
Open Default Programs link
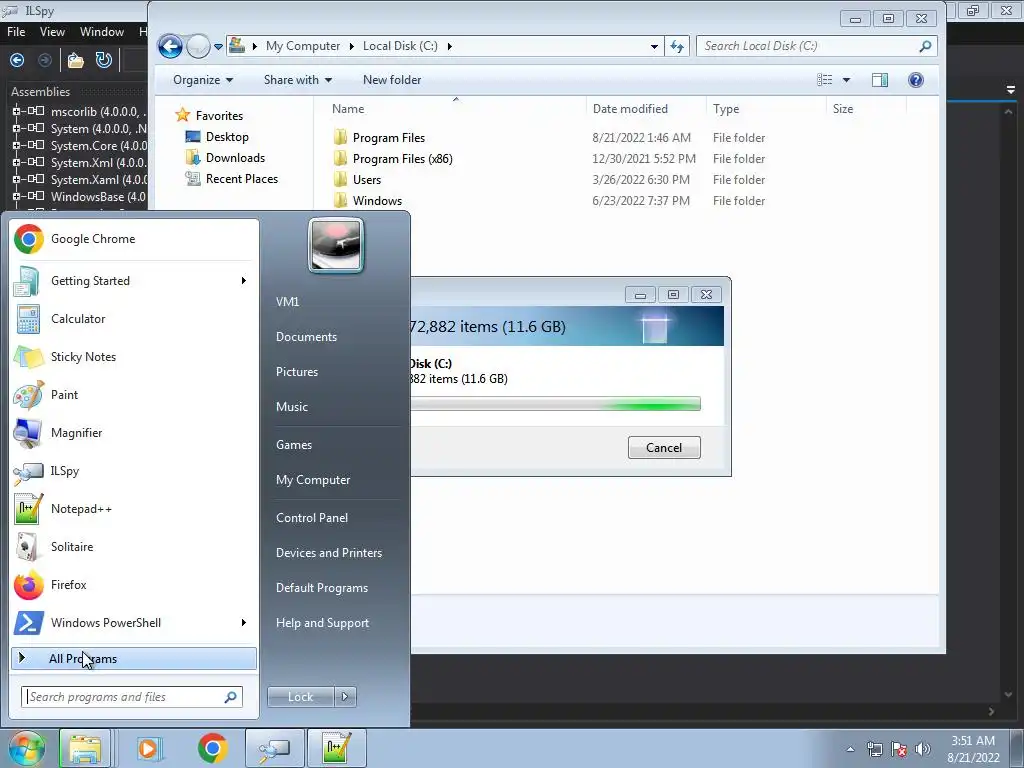tap(321, 588)
